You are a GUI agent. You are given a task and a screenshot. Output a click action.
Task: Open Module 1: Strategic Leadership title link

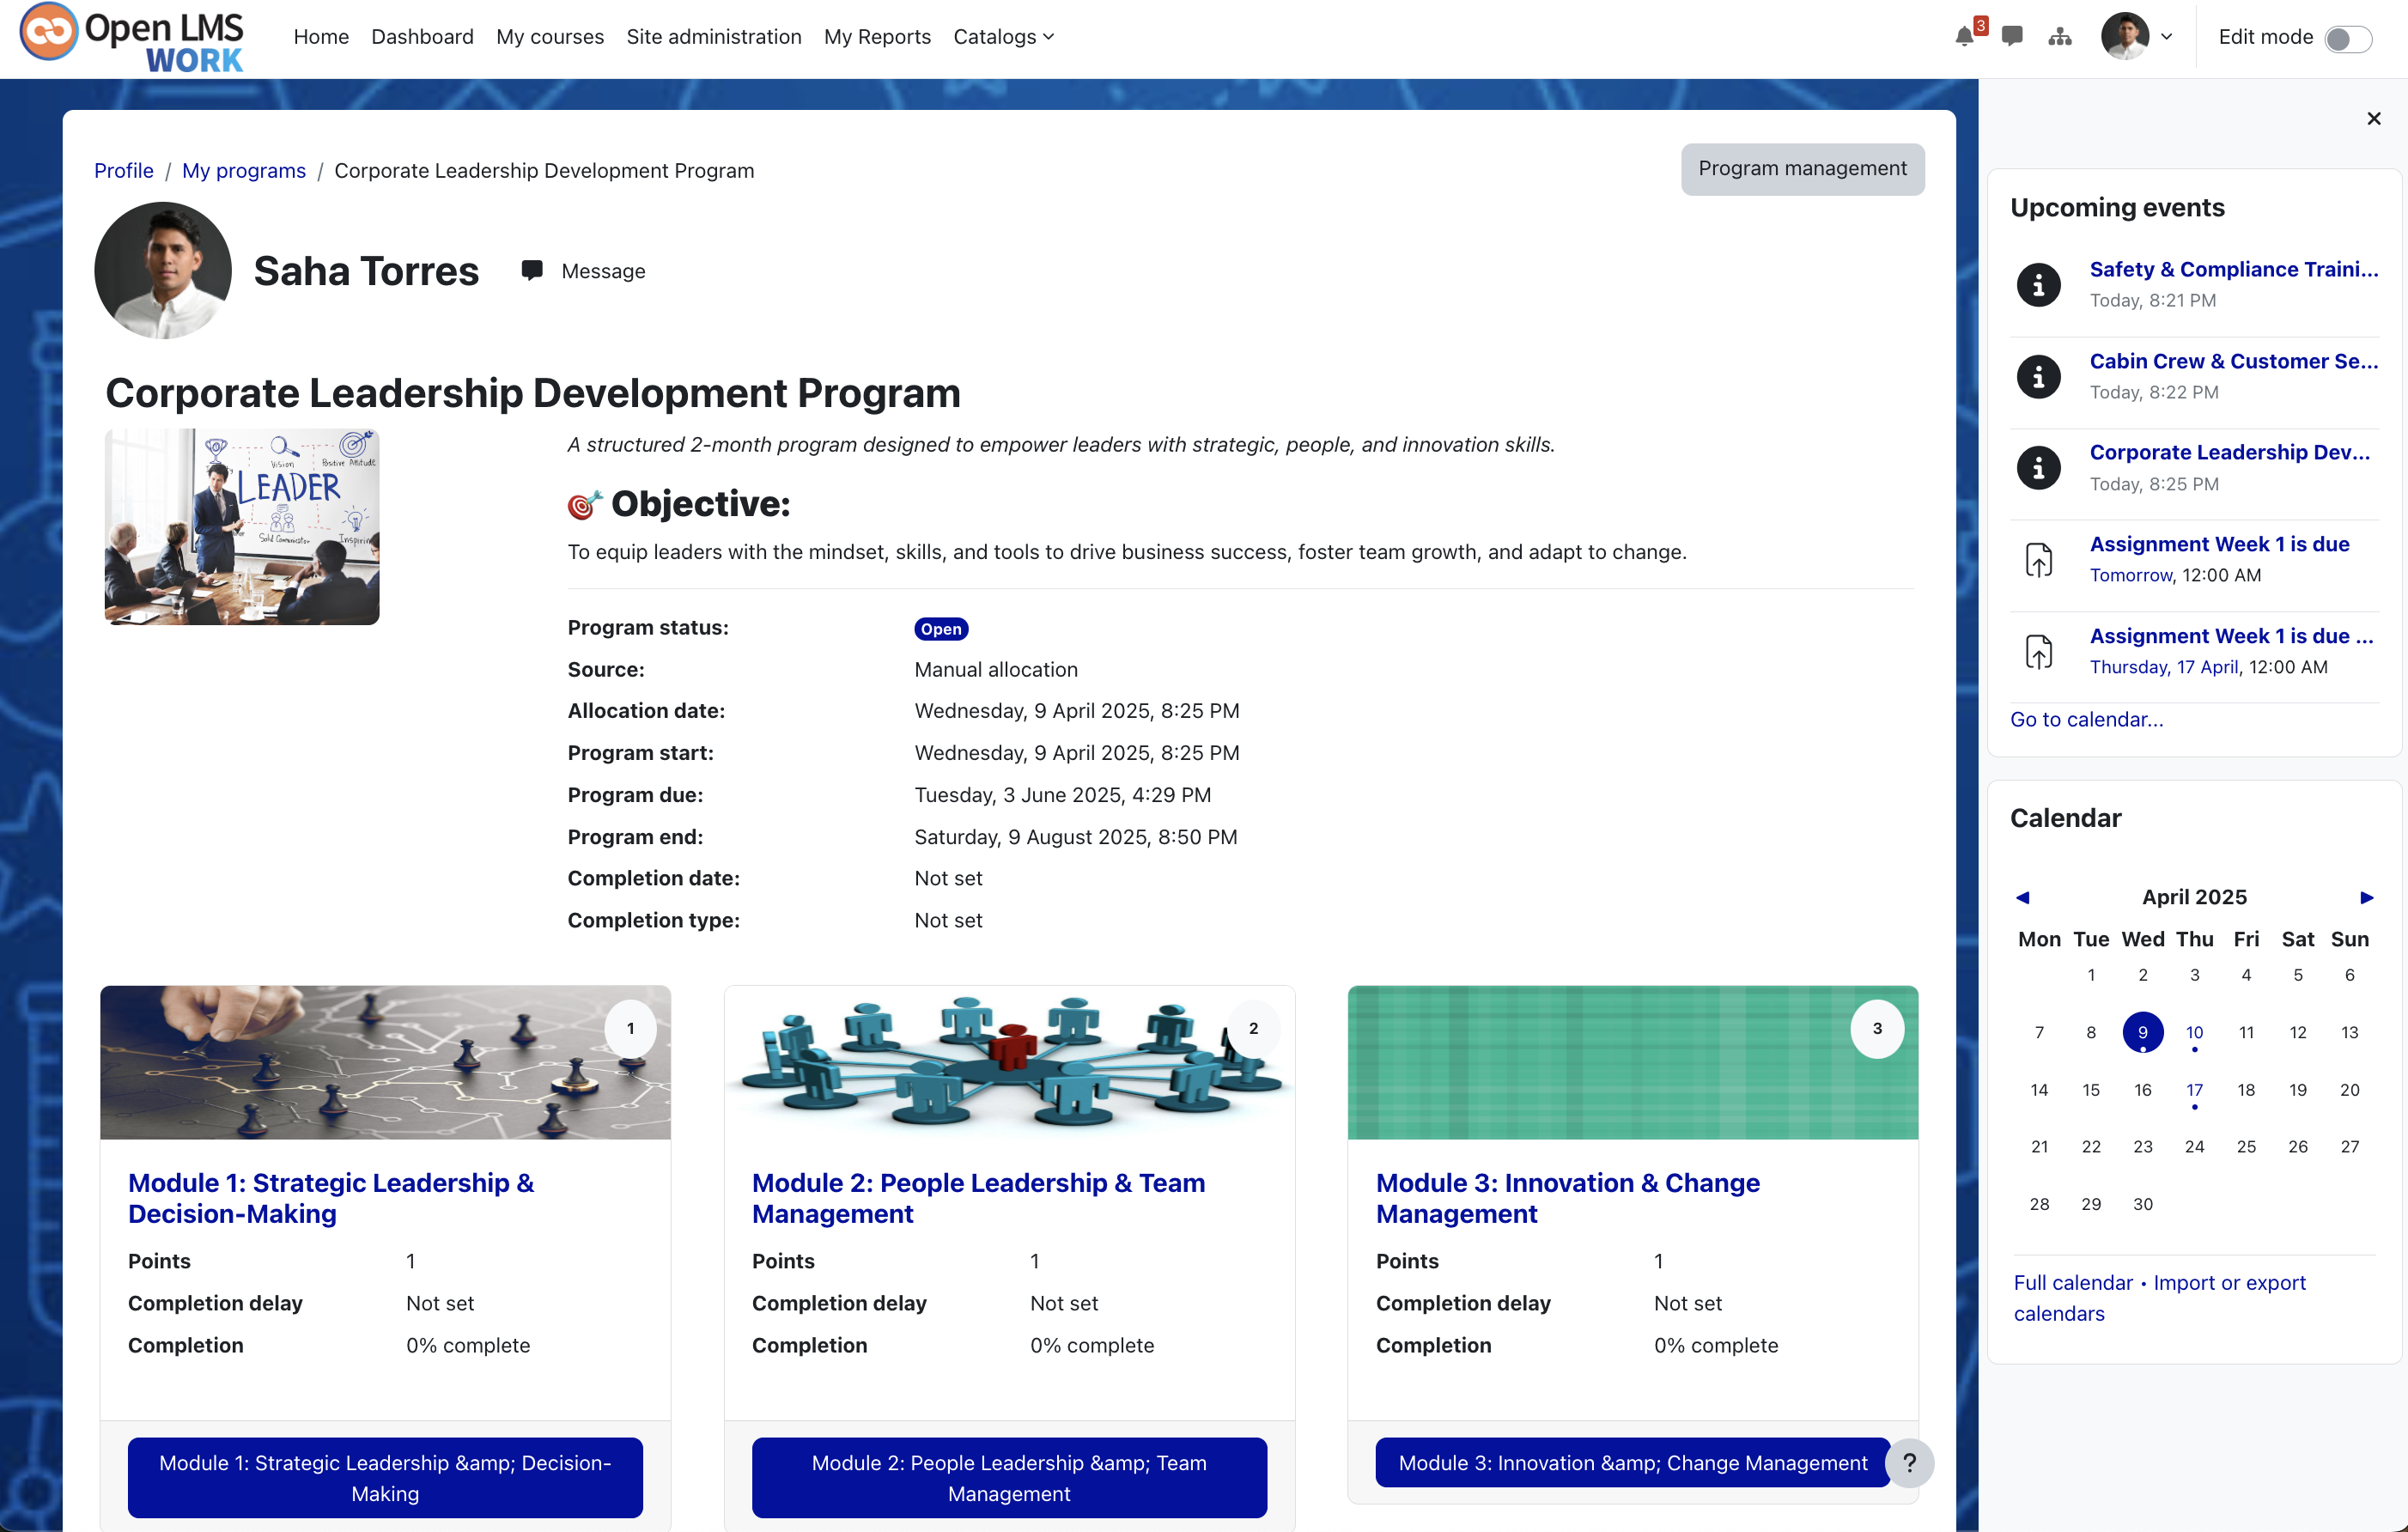click(x=331, y=1198)
